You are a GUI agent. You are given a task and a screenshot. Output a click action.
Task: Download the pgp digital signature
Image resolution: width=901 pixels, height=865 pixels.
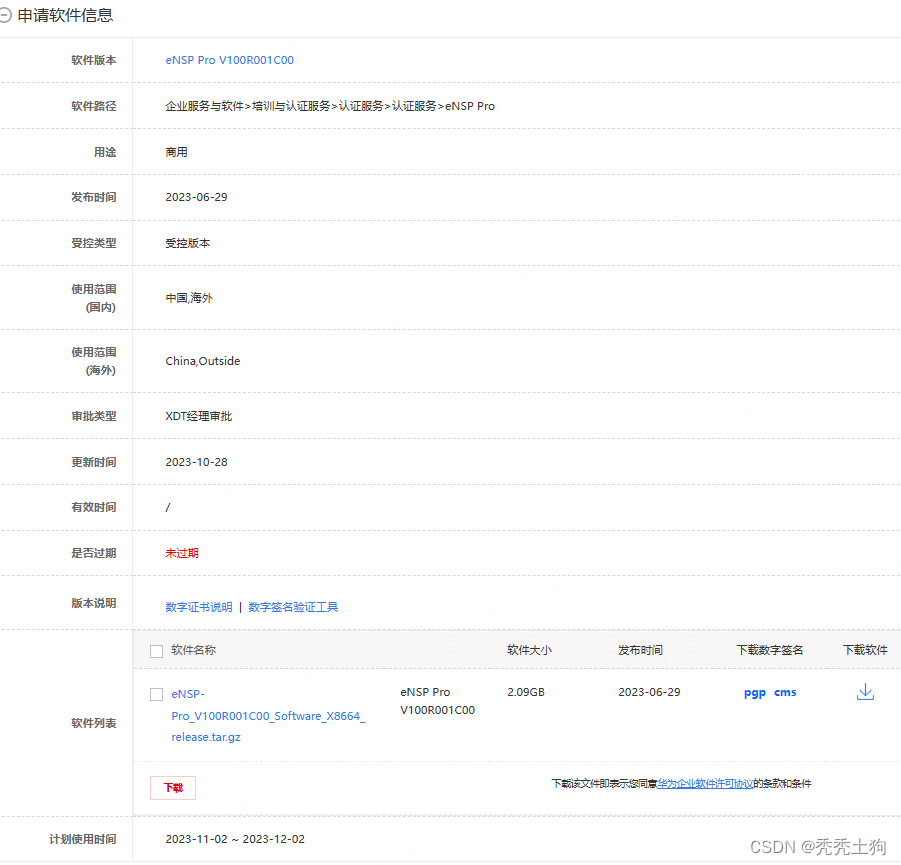[x=754, y=693]
